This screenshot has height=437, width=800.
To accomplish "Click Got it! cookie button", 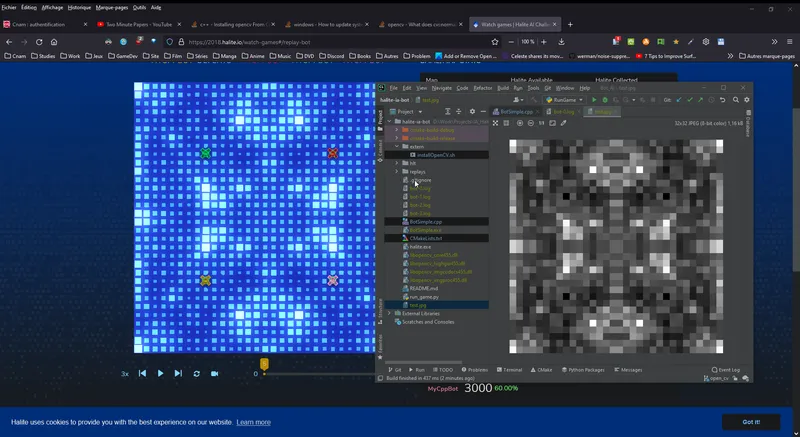I will coord(751,422).
